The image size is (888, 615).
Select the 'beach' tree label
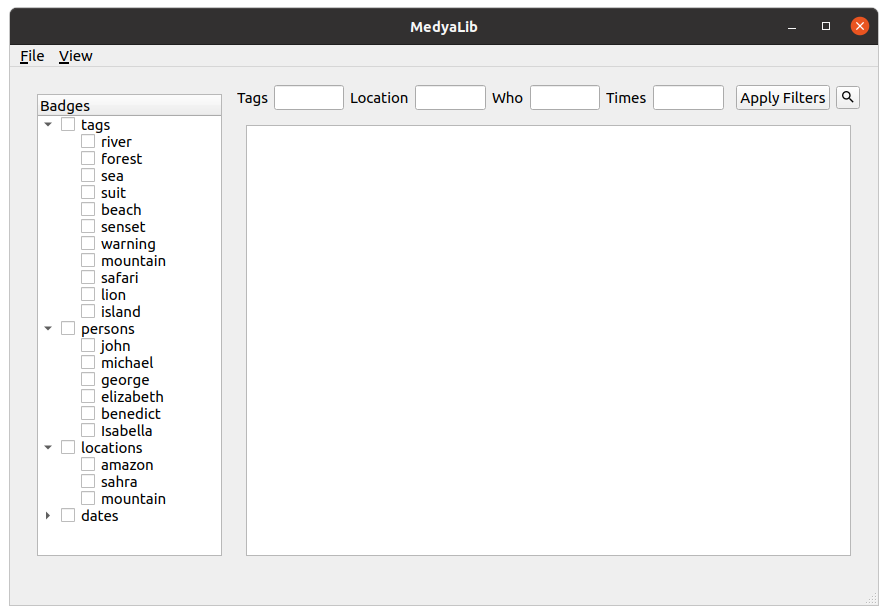[x=121, y=210]
